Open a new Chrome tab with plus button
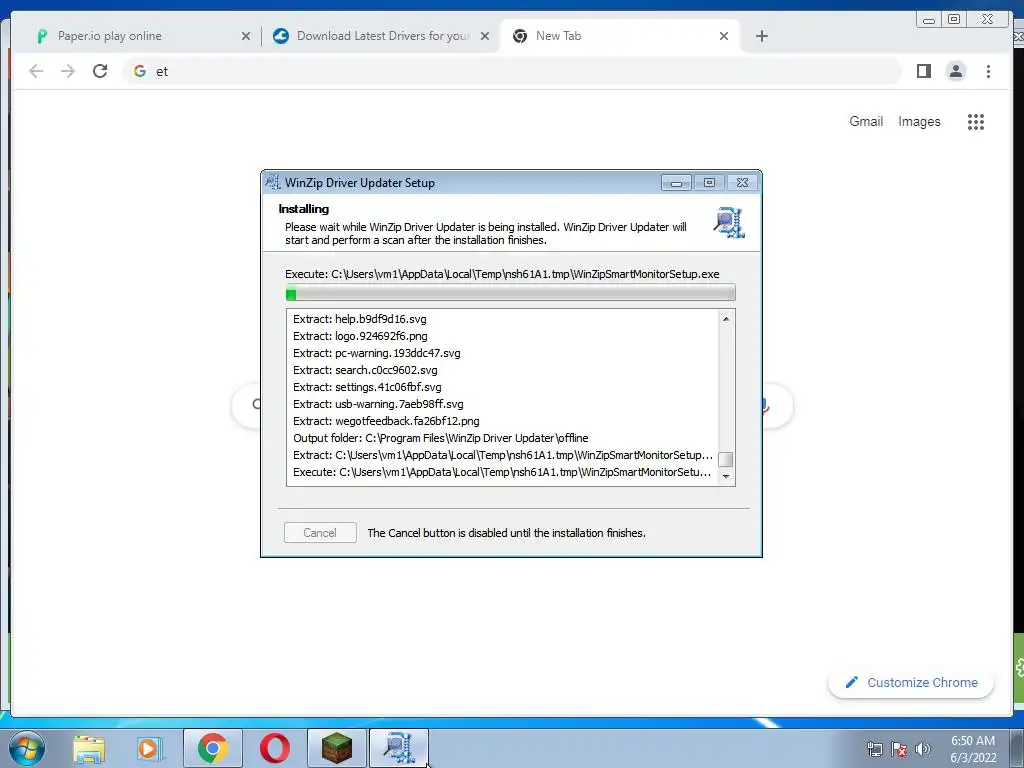 761,36
